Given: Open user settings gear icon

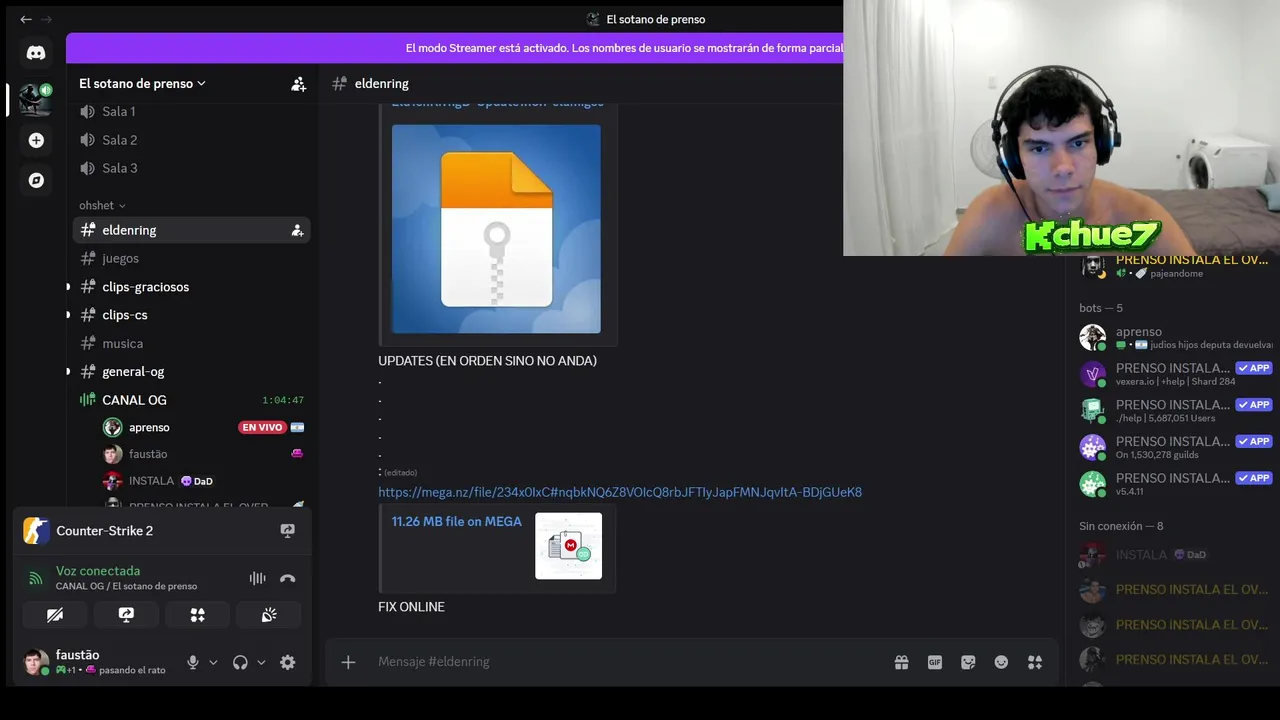Looking at the screenshot, I should click(288, 662).
